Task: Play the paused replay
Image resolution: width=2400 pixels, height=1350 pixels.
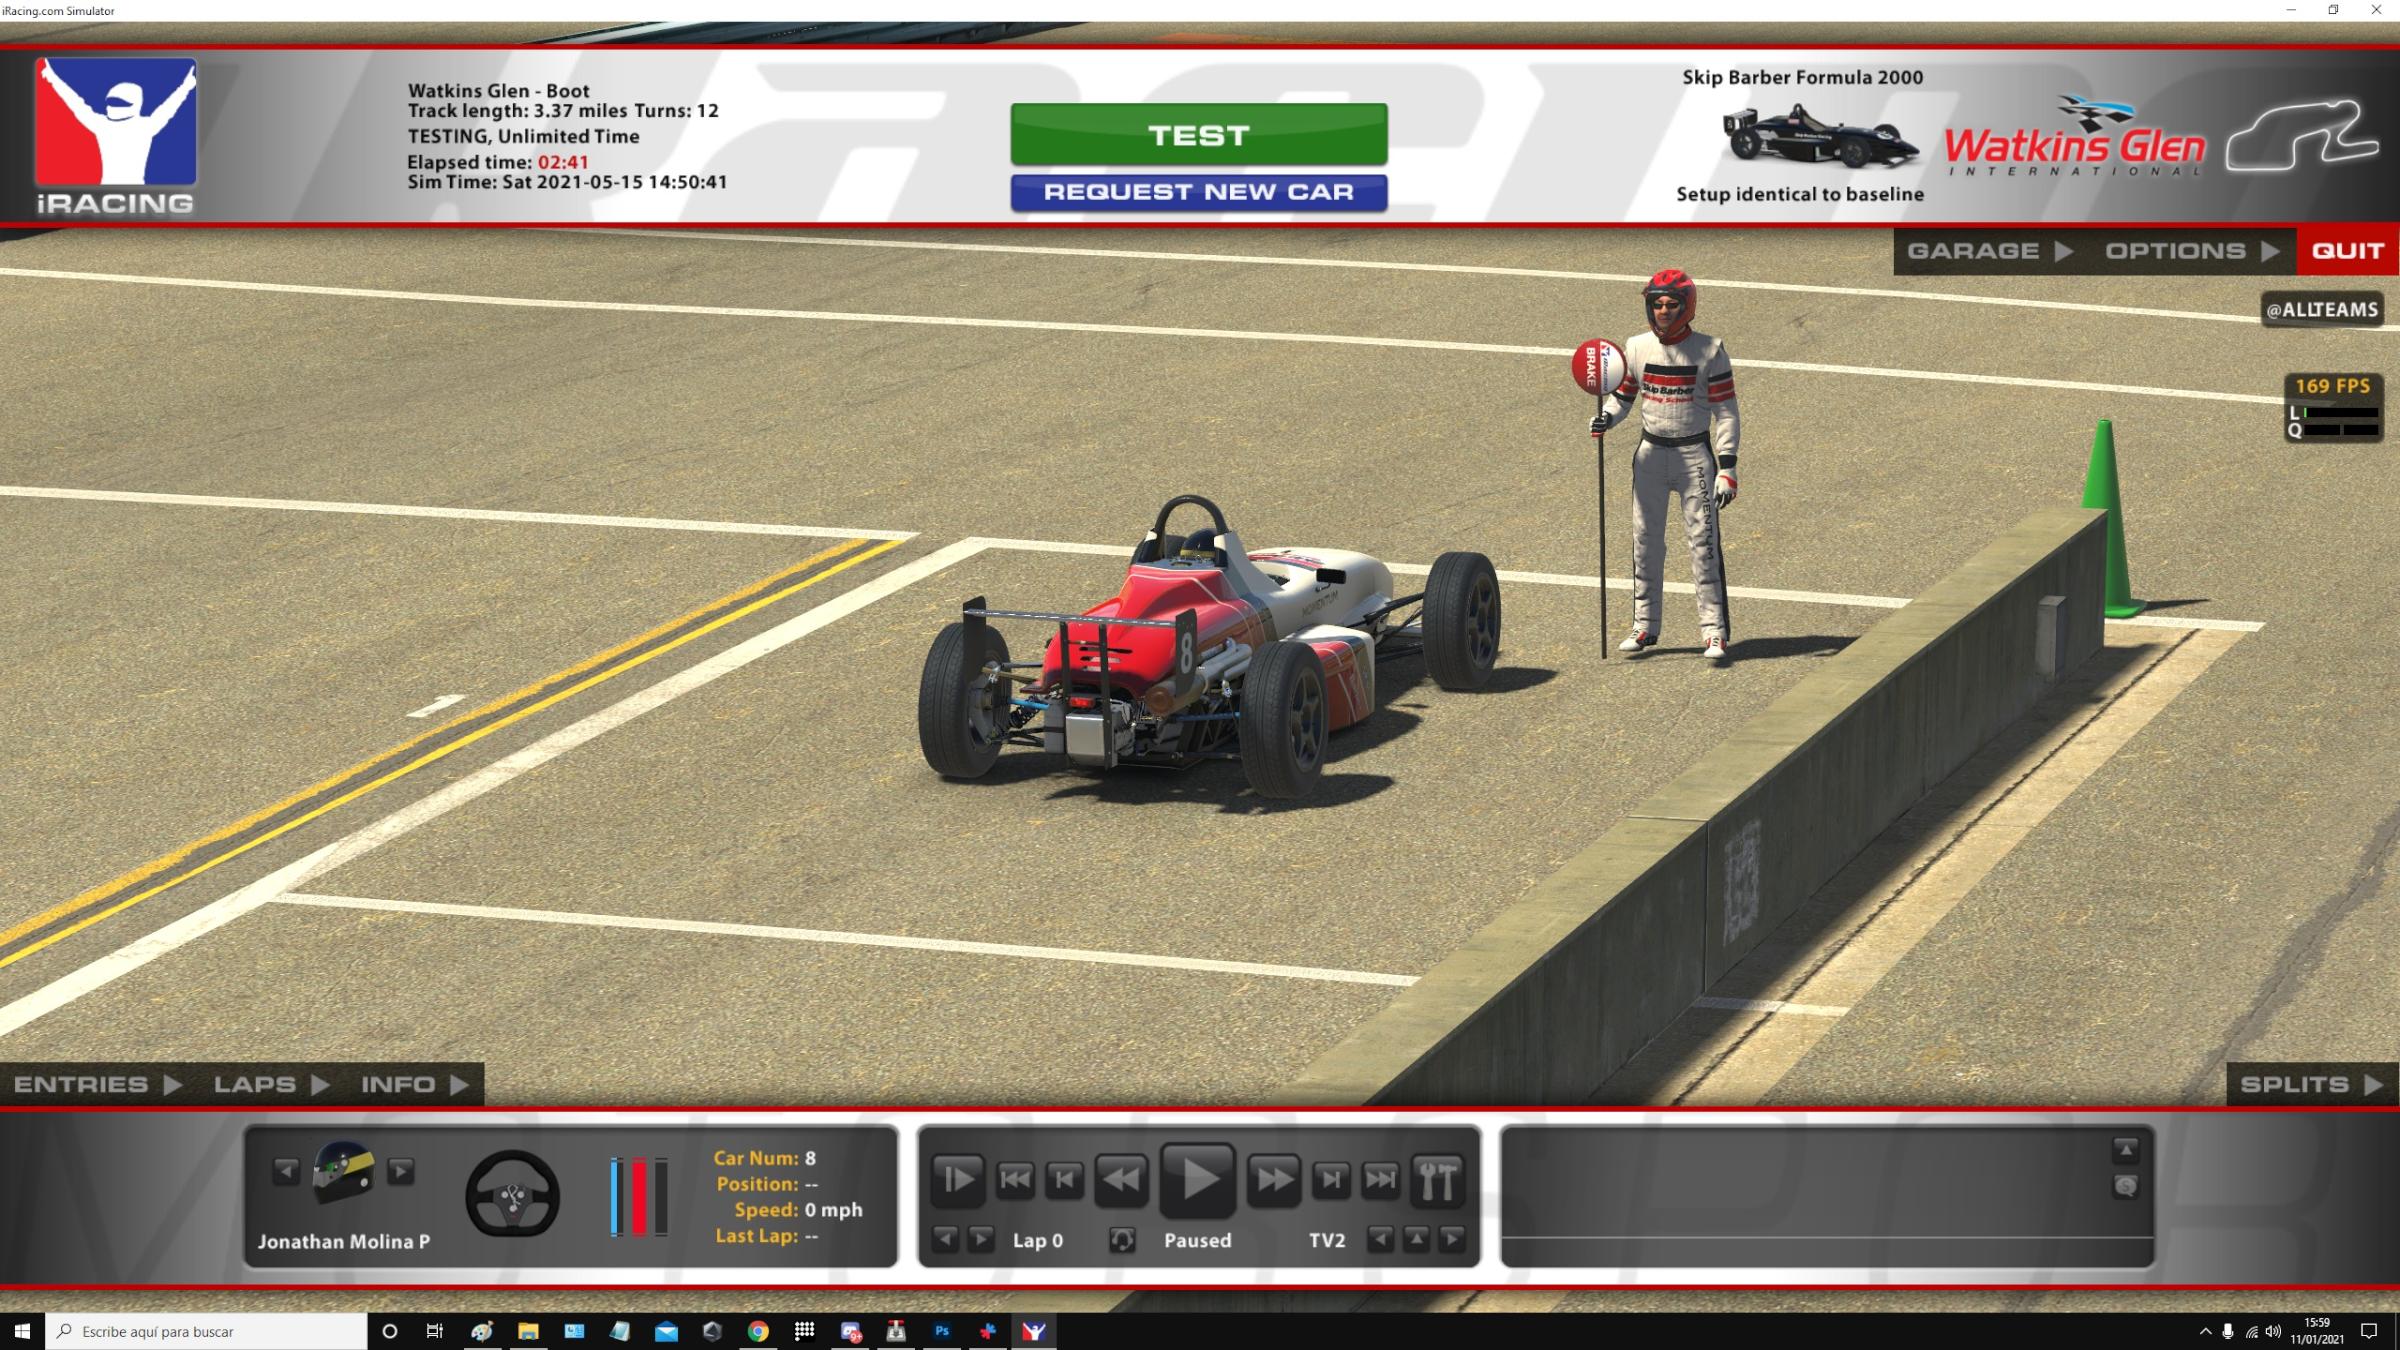Action: [x=1196, y=1178]
